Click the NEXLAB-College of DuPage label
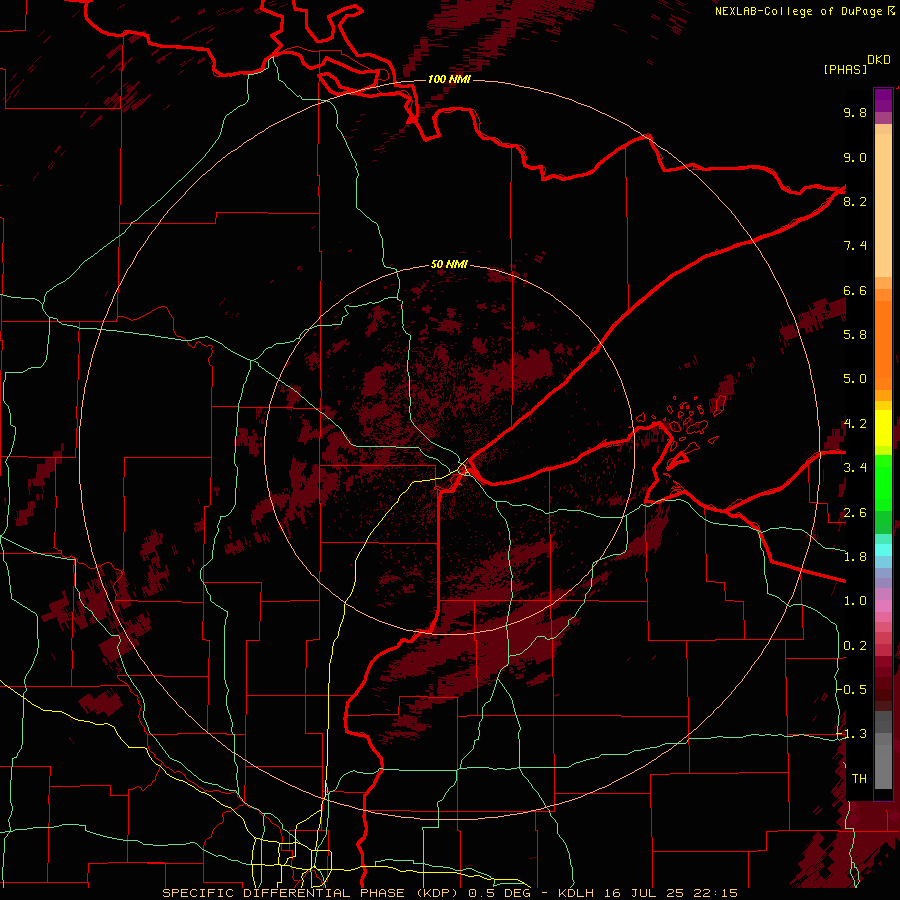The height and width of the screenshot is (900, 900). pos(804,11)
